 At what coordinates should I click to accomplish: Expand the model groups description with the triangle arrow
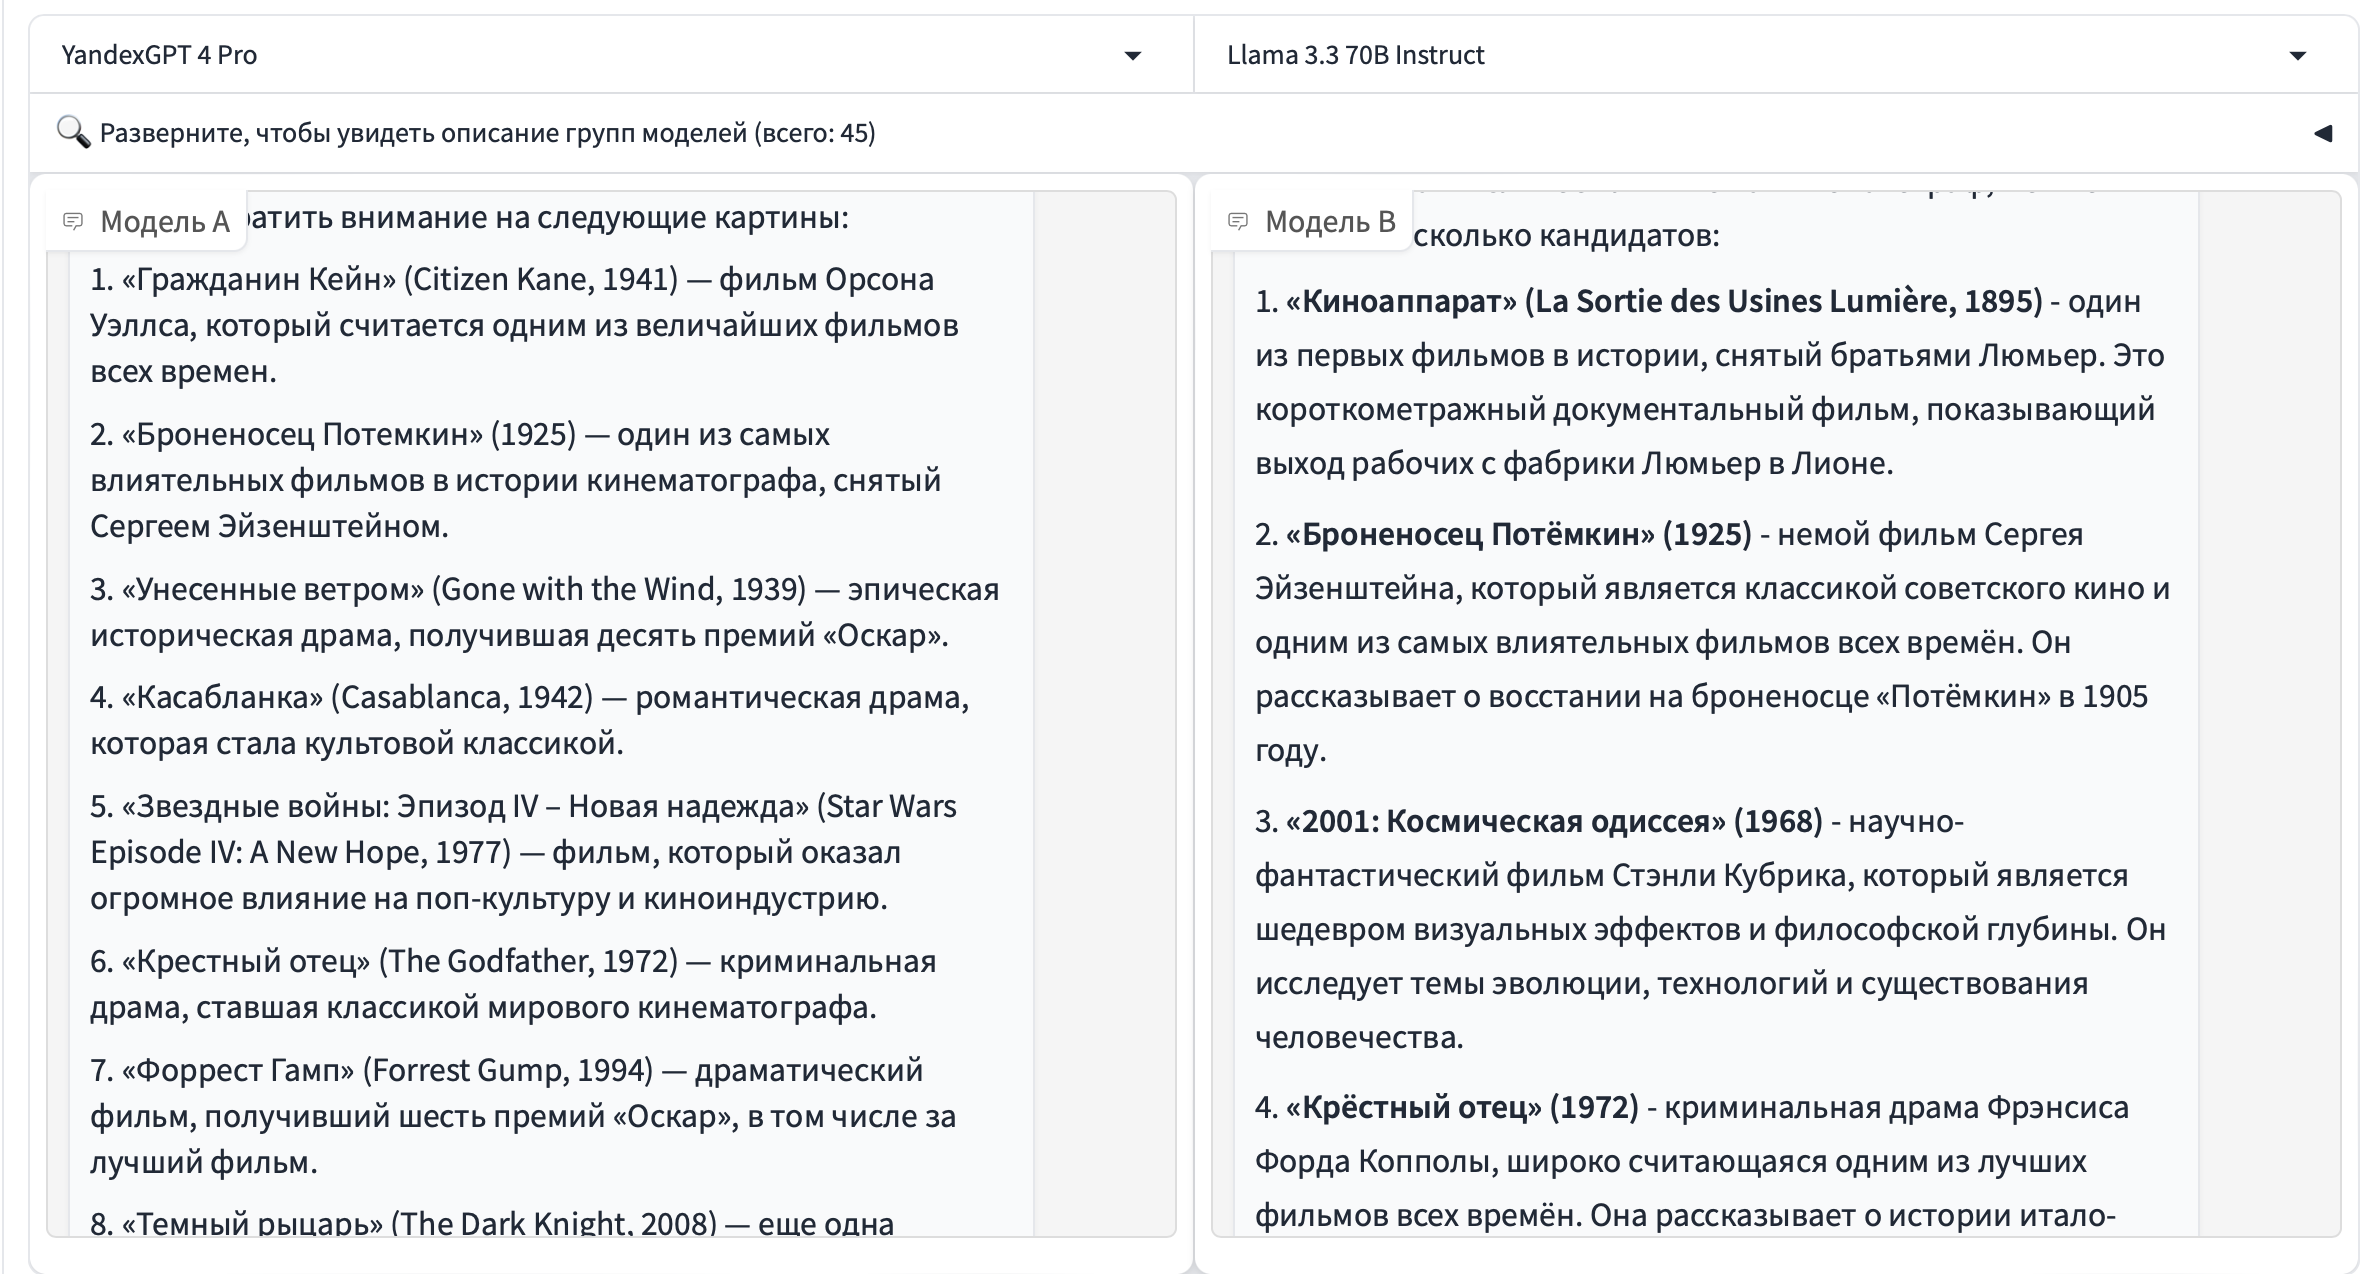(x=2322, y=133)
